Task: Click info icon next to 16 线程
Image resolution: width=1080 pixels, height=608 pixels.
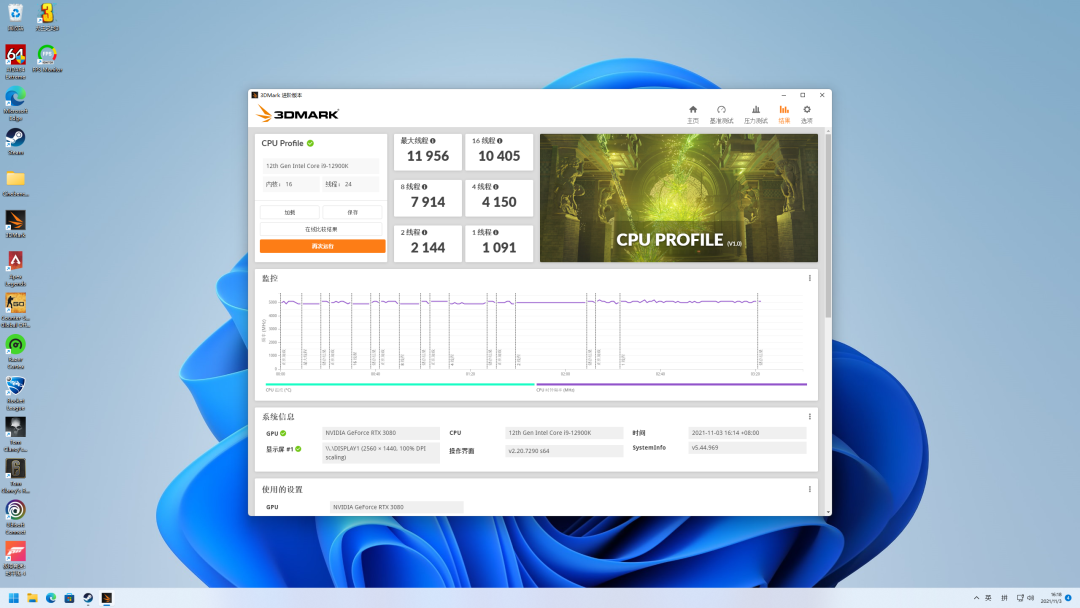Action: tap(499, 140)
